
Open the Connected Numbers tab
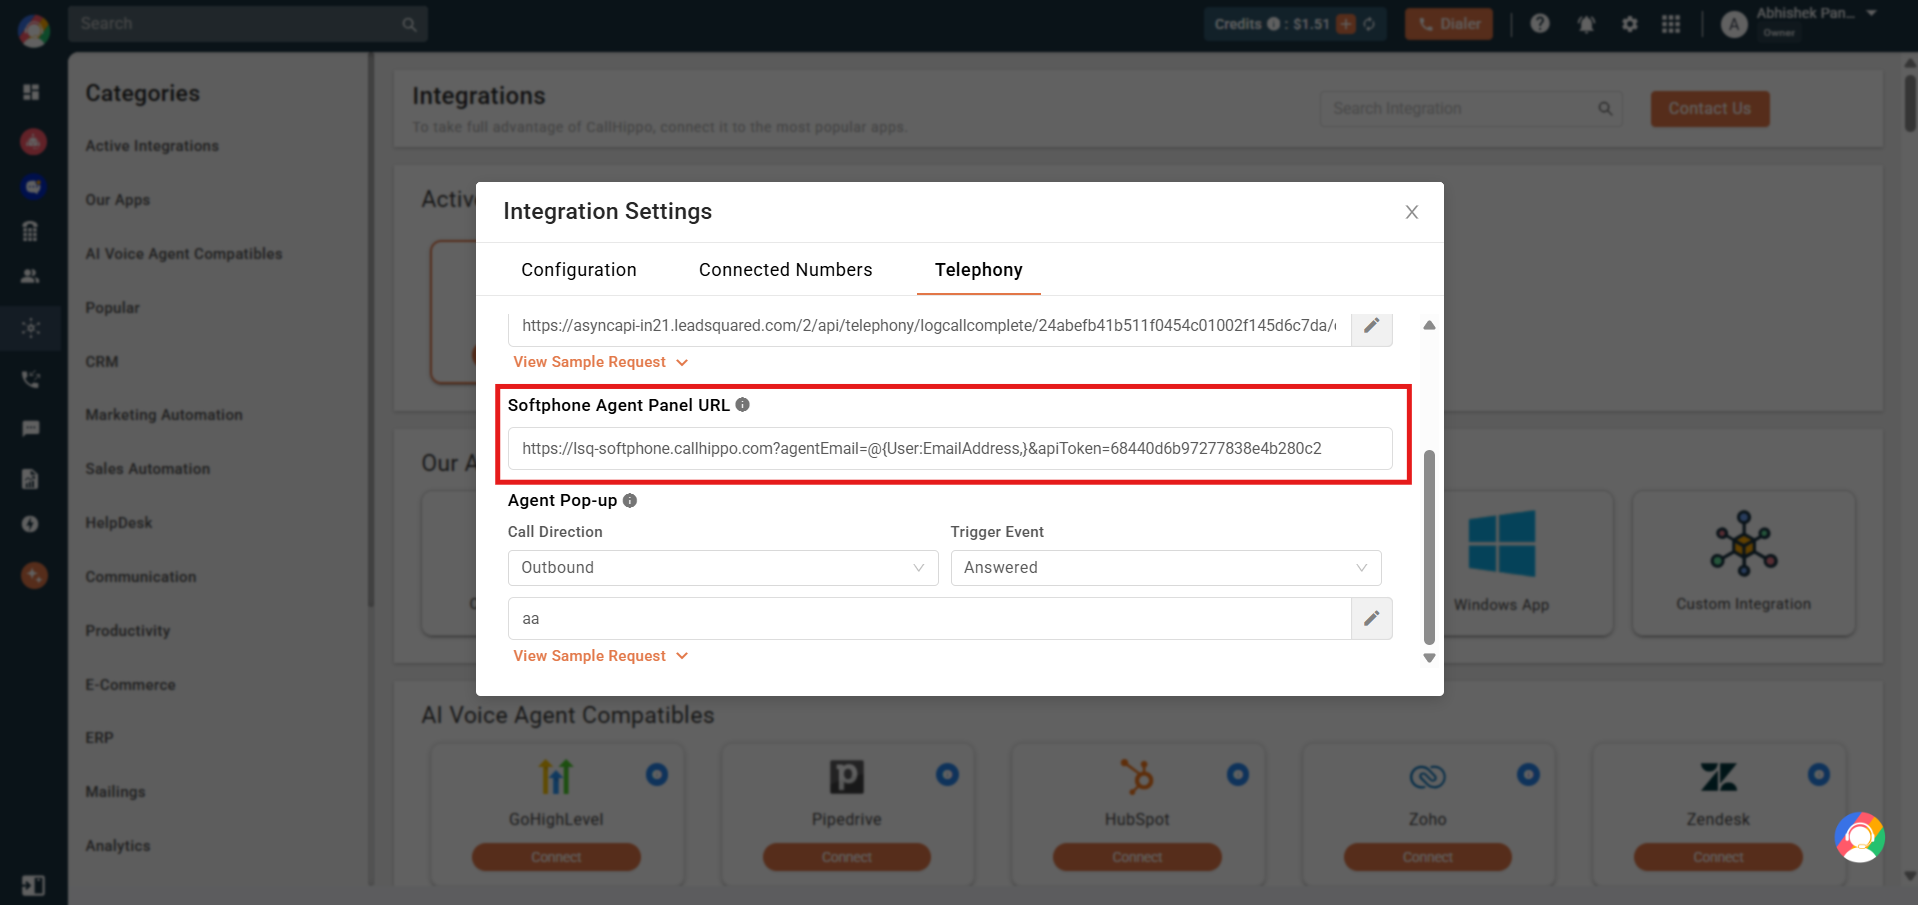point(785,270)
